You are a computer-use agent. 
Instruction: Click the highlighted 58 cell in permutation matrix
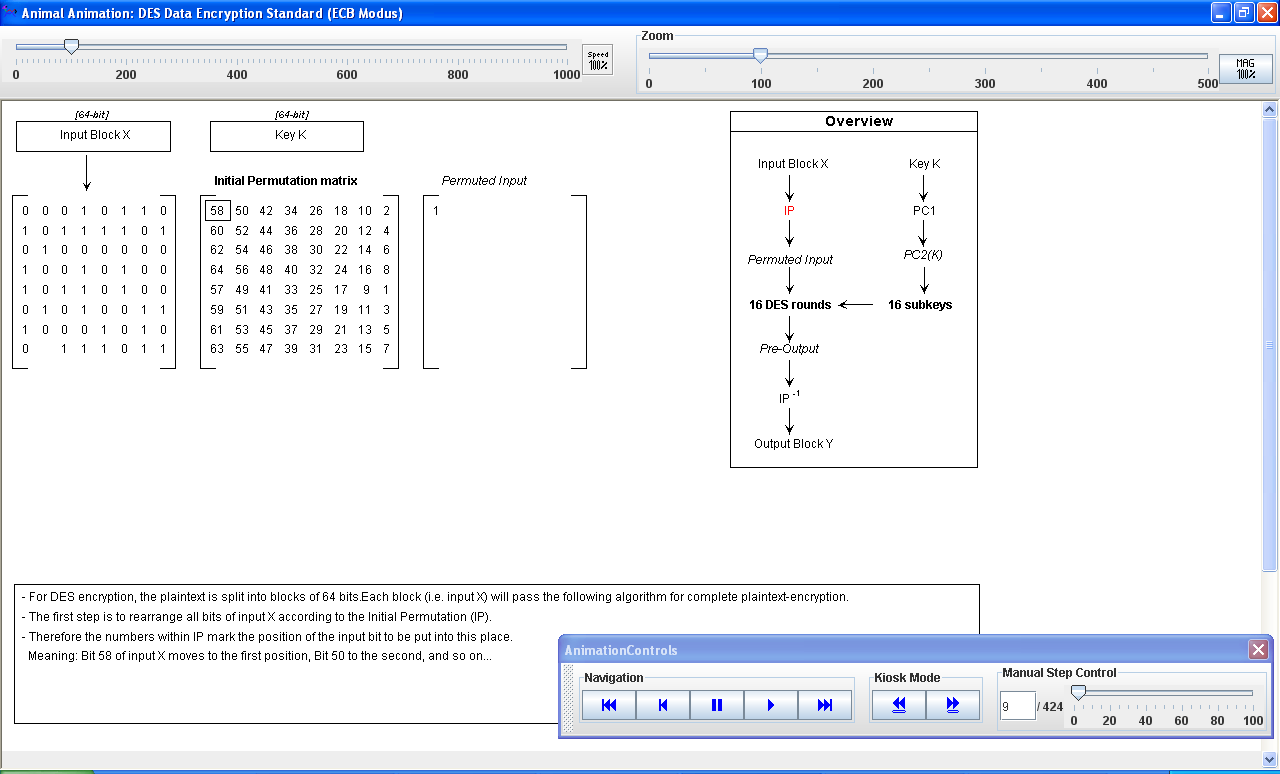click(x=217, y=210)
